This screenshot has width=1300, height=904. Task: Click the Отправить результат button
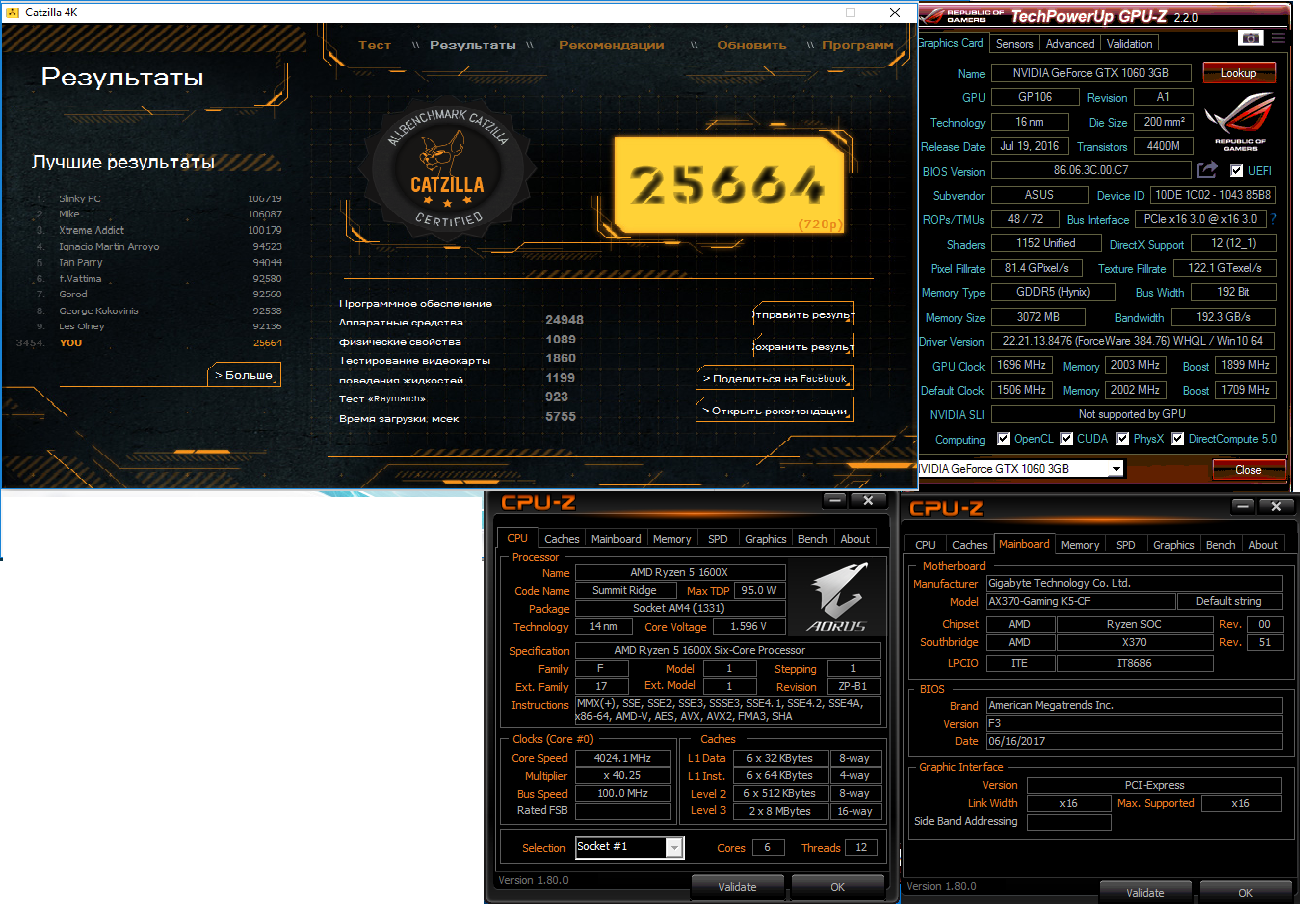coord(803,314)
